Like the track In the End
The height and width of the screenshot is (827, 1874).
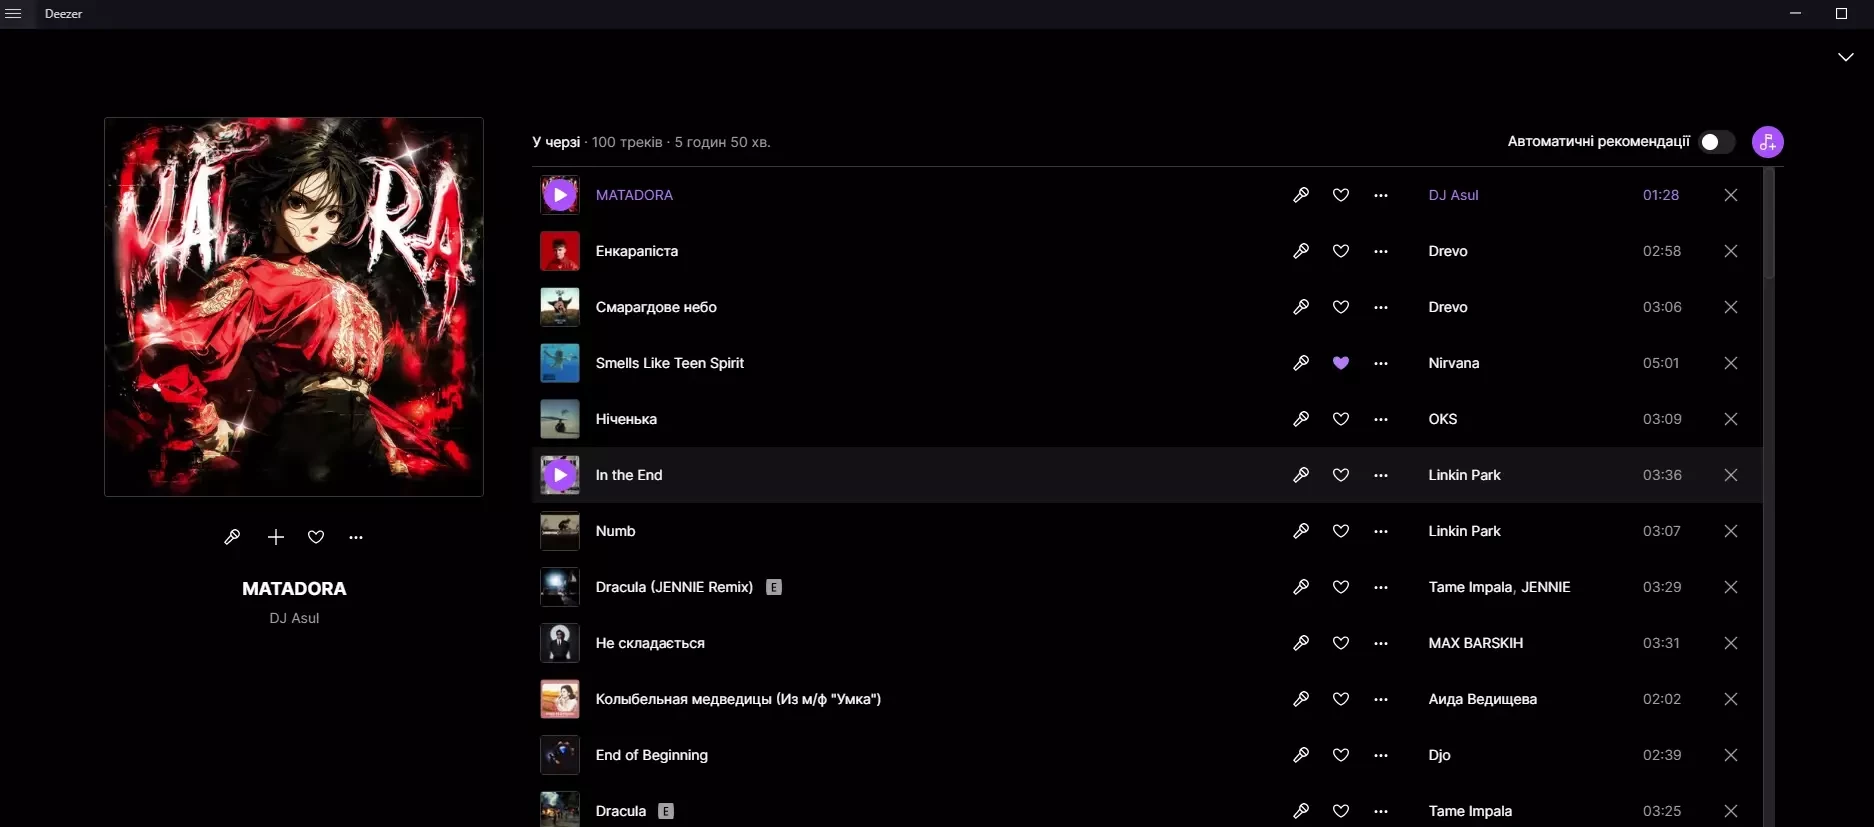1341,475
